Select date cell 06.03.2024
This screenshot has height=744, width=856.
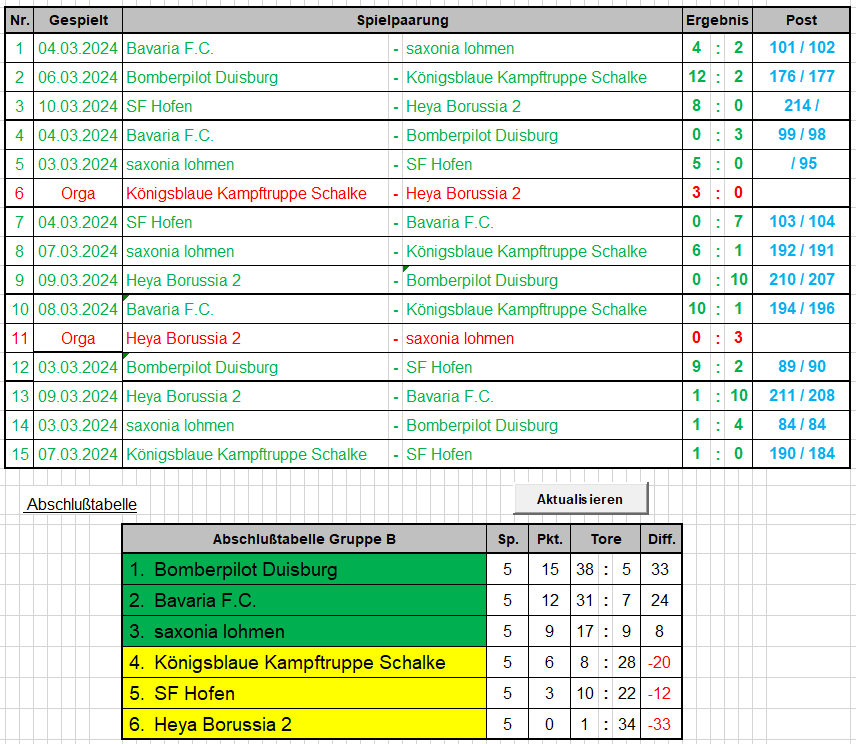pyautogui.click(x=78, y=77)
